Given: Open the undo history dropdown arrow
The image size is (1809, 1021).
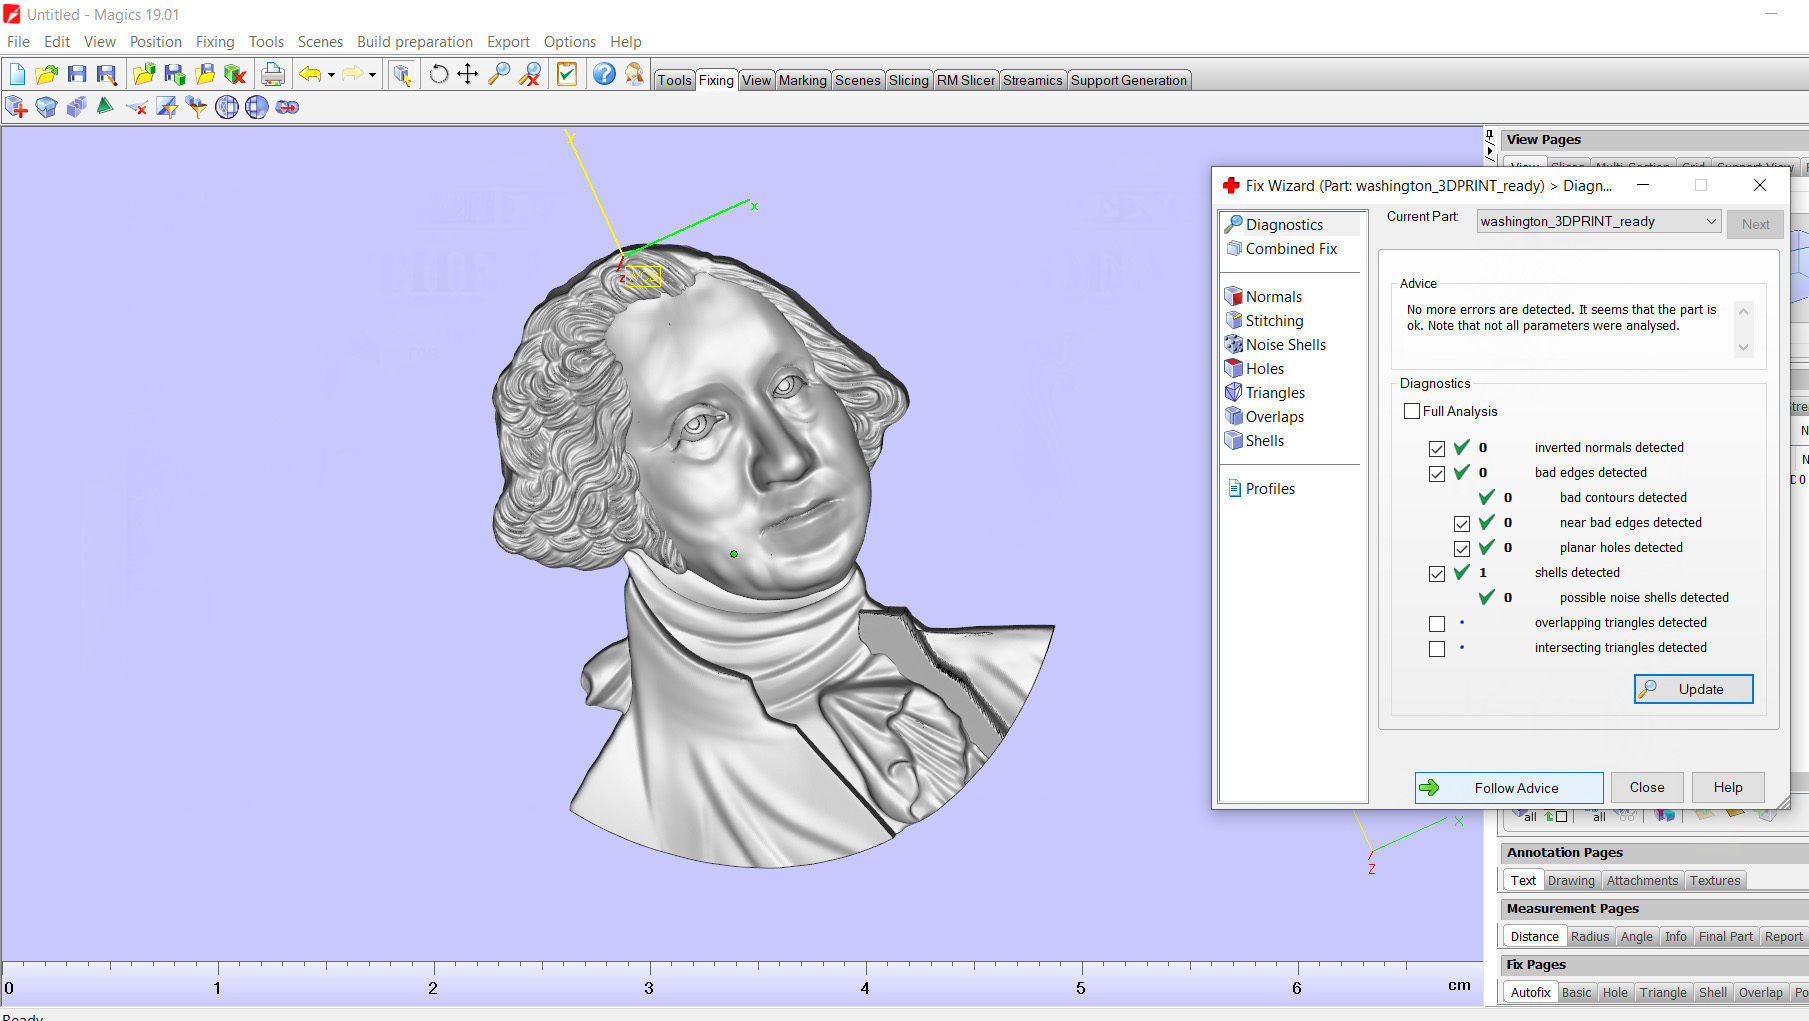Looking at the screenshot, I should pyautogui.click(x=331, y=74).
